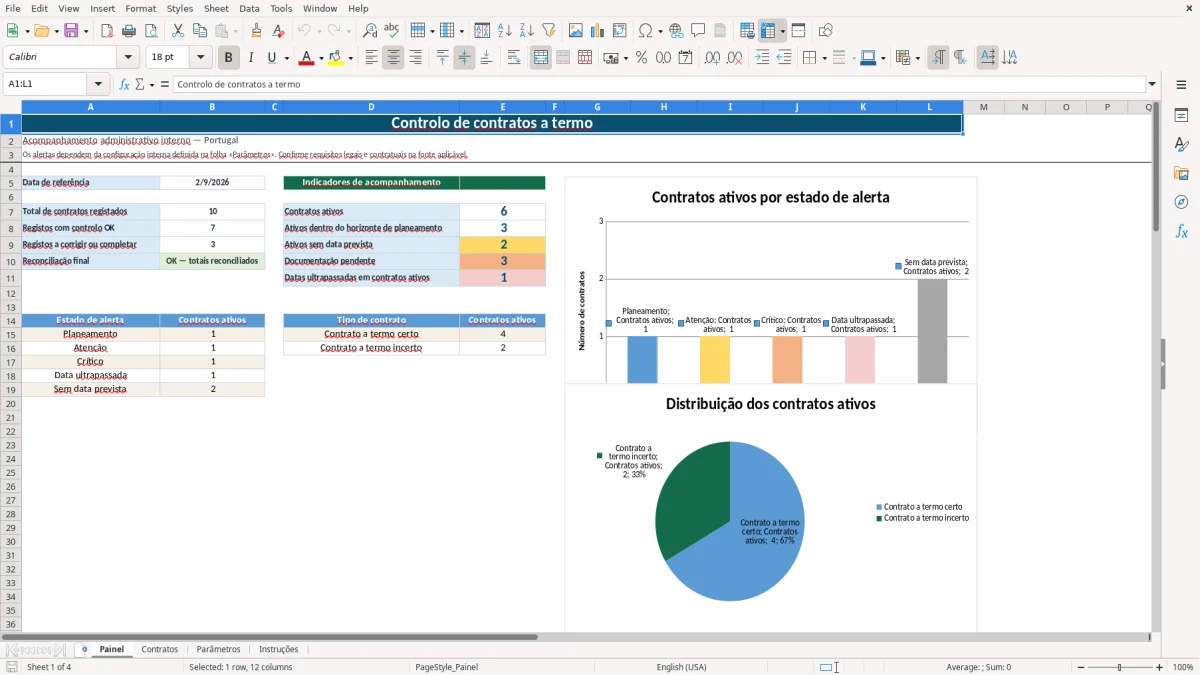Toggle Underline formatting
1200x675 pixels.
(271, 58)
